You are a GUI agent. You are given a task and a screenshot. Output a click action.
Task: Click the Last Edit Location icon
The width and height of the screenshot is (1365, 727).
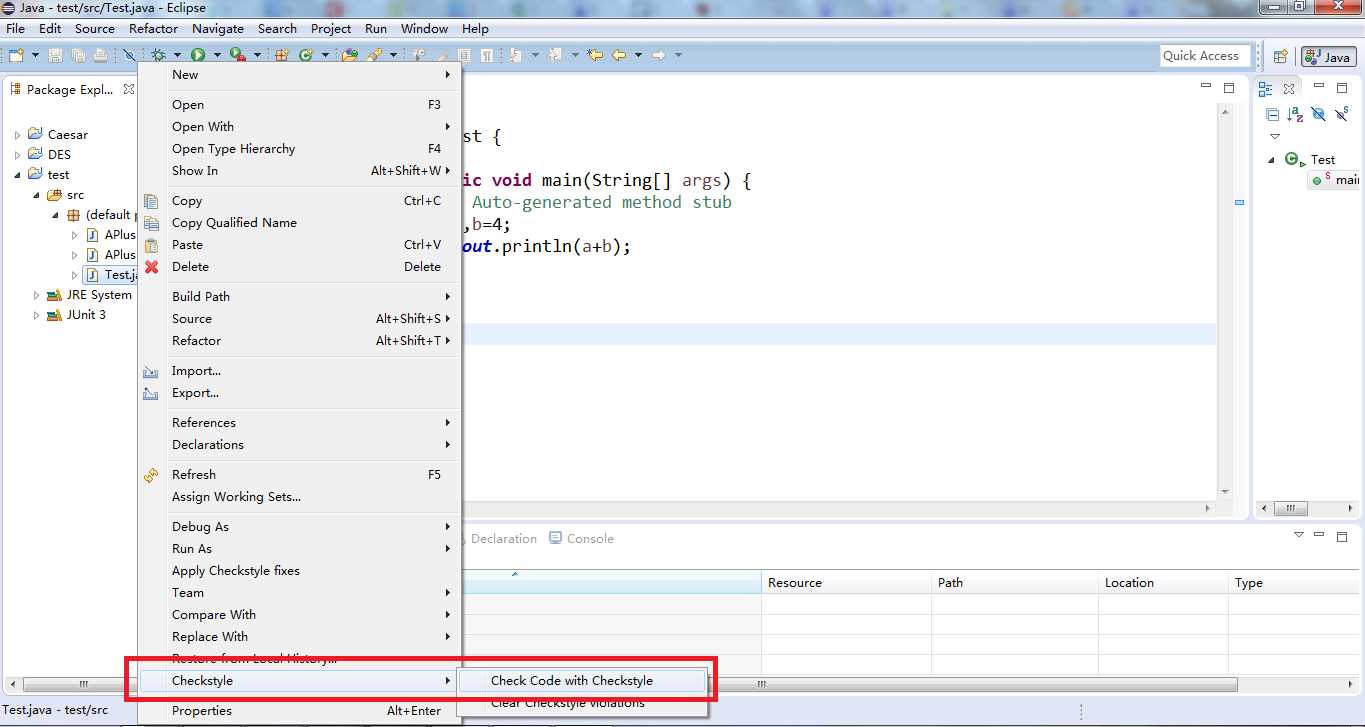click(x=595, y=55)
